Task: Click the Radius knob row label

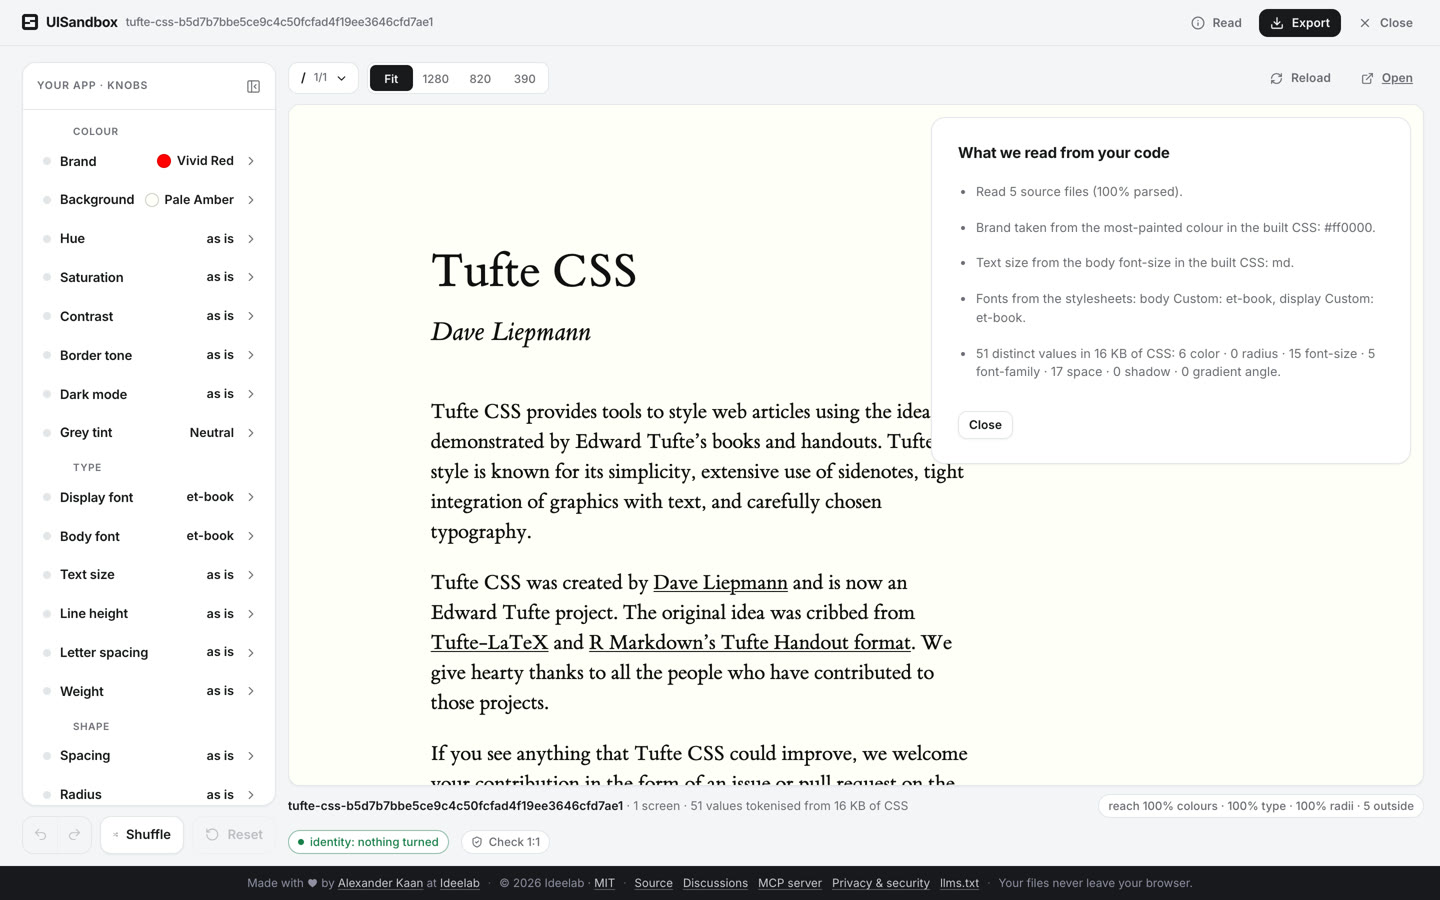Action: pyautogui.click(x=81, y=795)
